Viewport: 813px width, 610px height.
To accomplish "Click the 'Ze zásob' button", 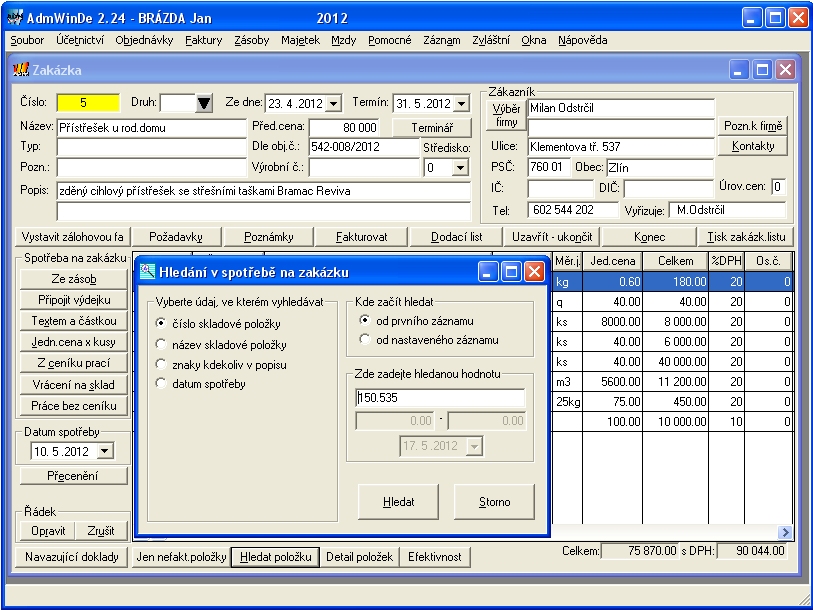I will tap(74, 279).
